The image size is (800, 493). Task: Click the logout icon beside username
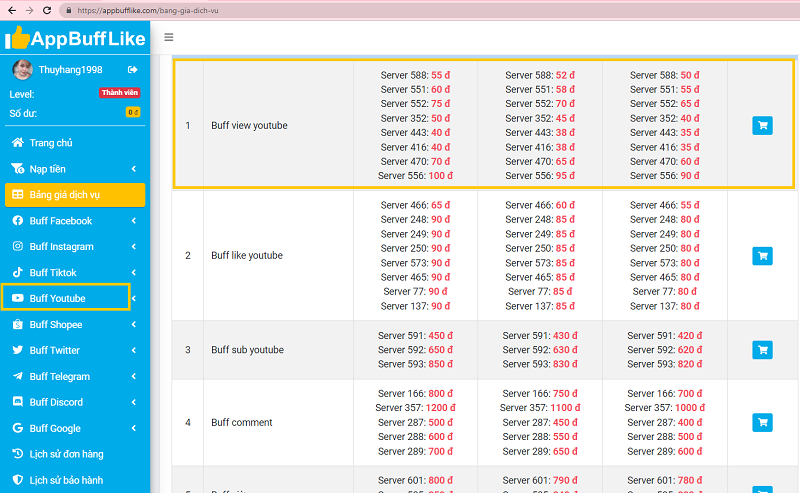click(133, 70)
